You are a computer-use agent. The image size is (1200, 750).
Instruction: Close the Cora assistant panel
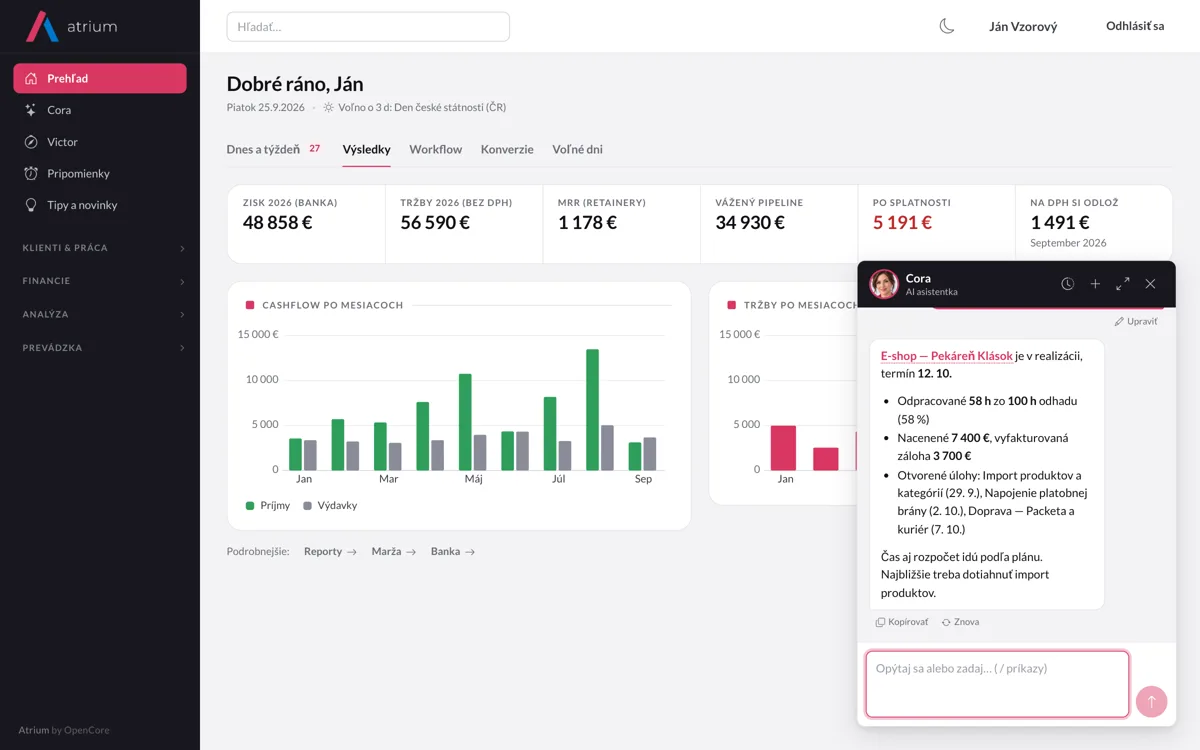pos(1150,284)
